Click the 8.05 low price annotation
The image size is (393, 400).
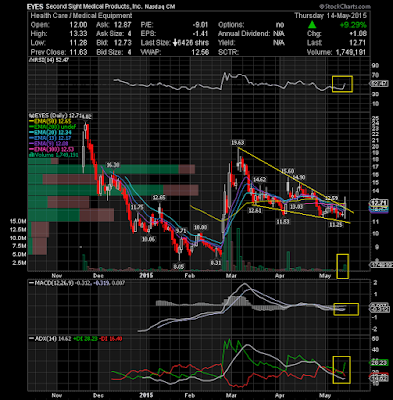point(179,267)
